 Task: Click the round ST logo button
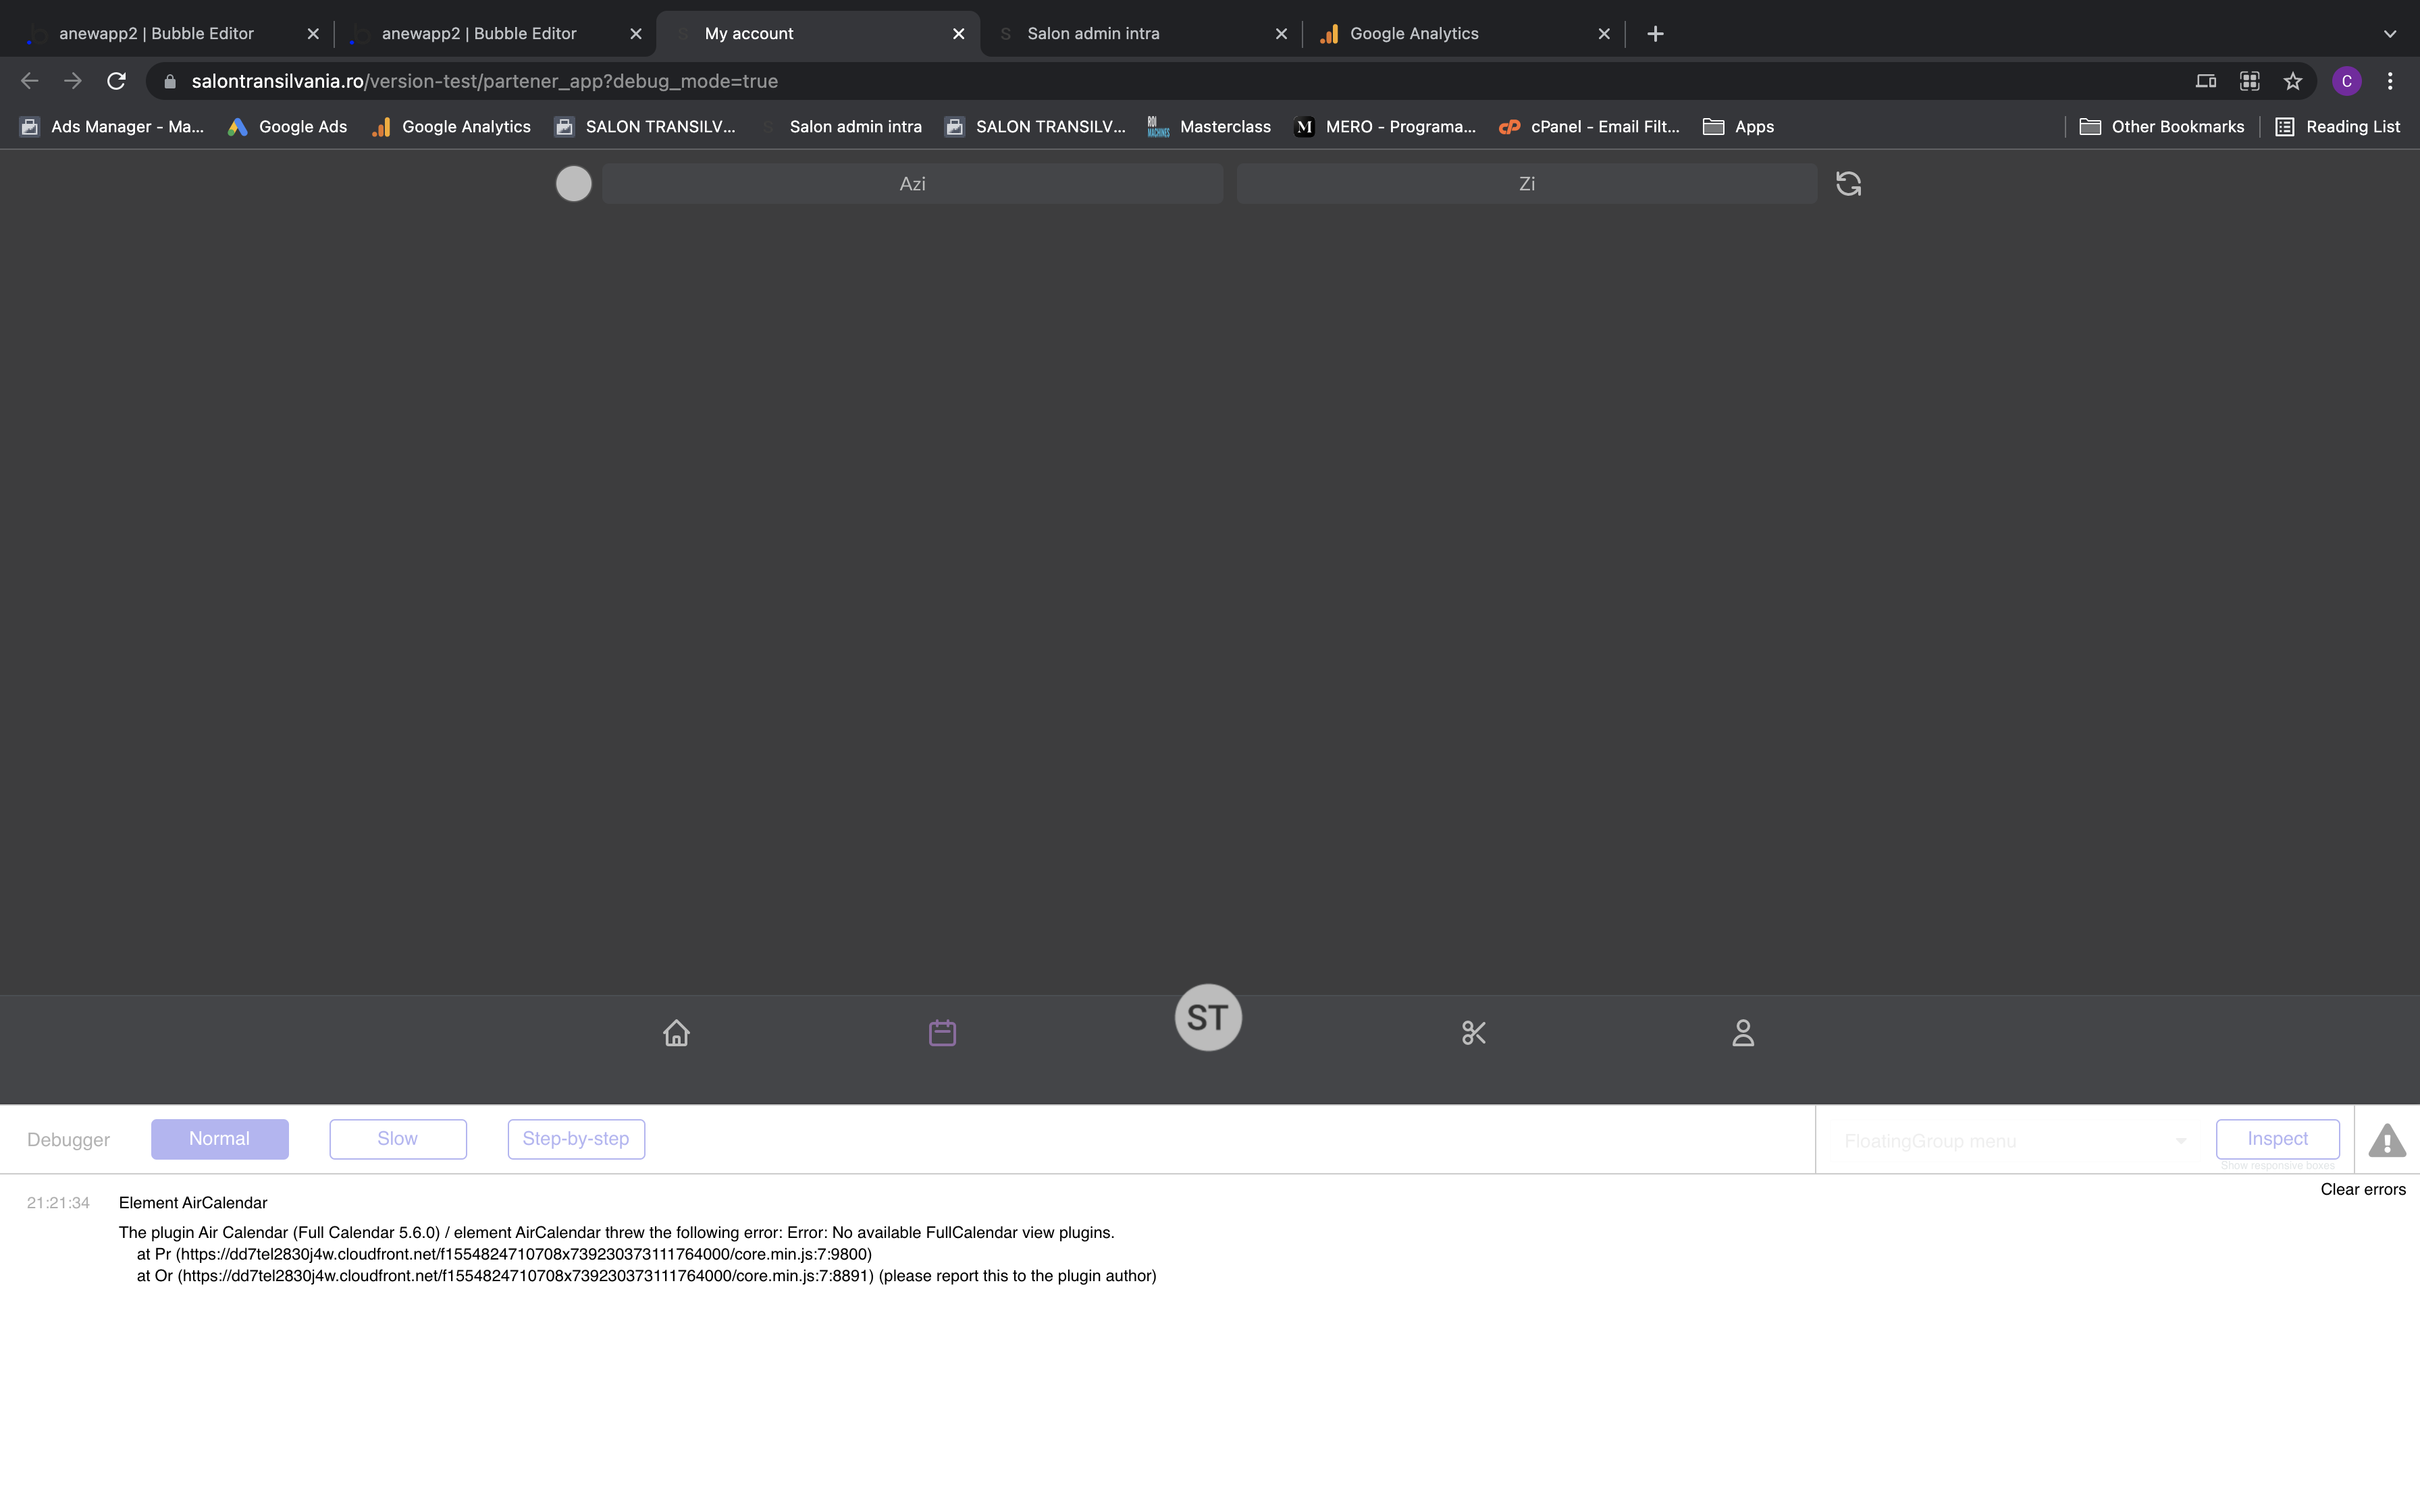click(x=1208, y=1017)
